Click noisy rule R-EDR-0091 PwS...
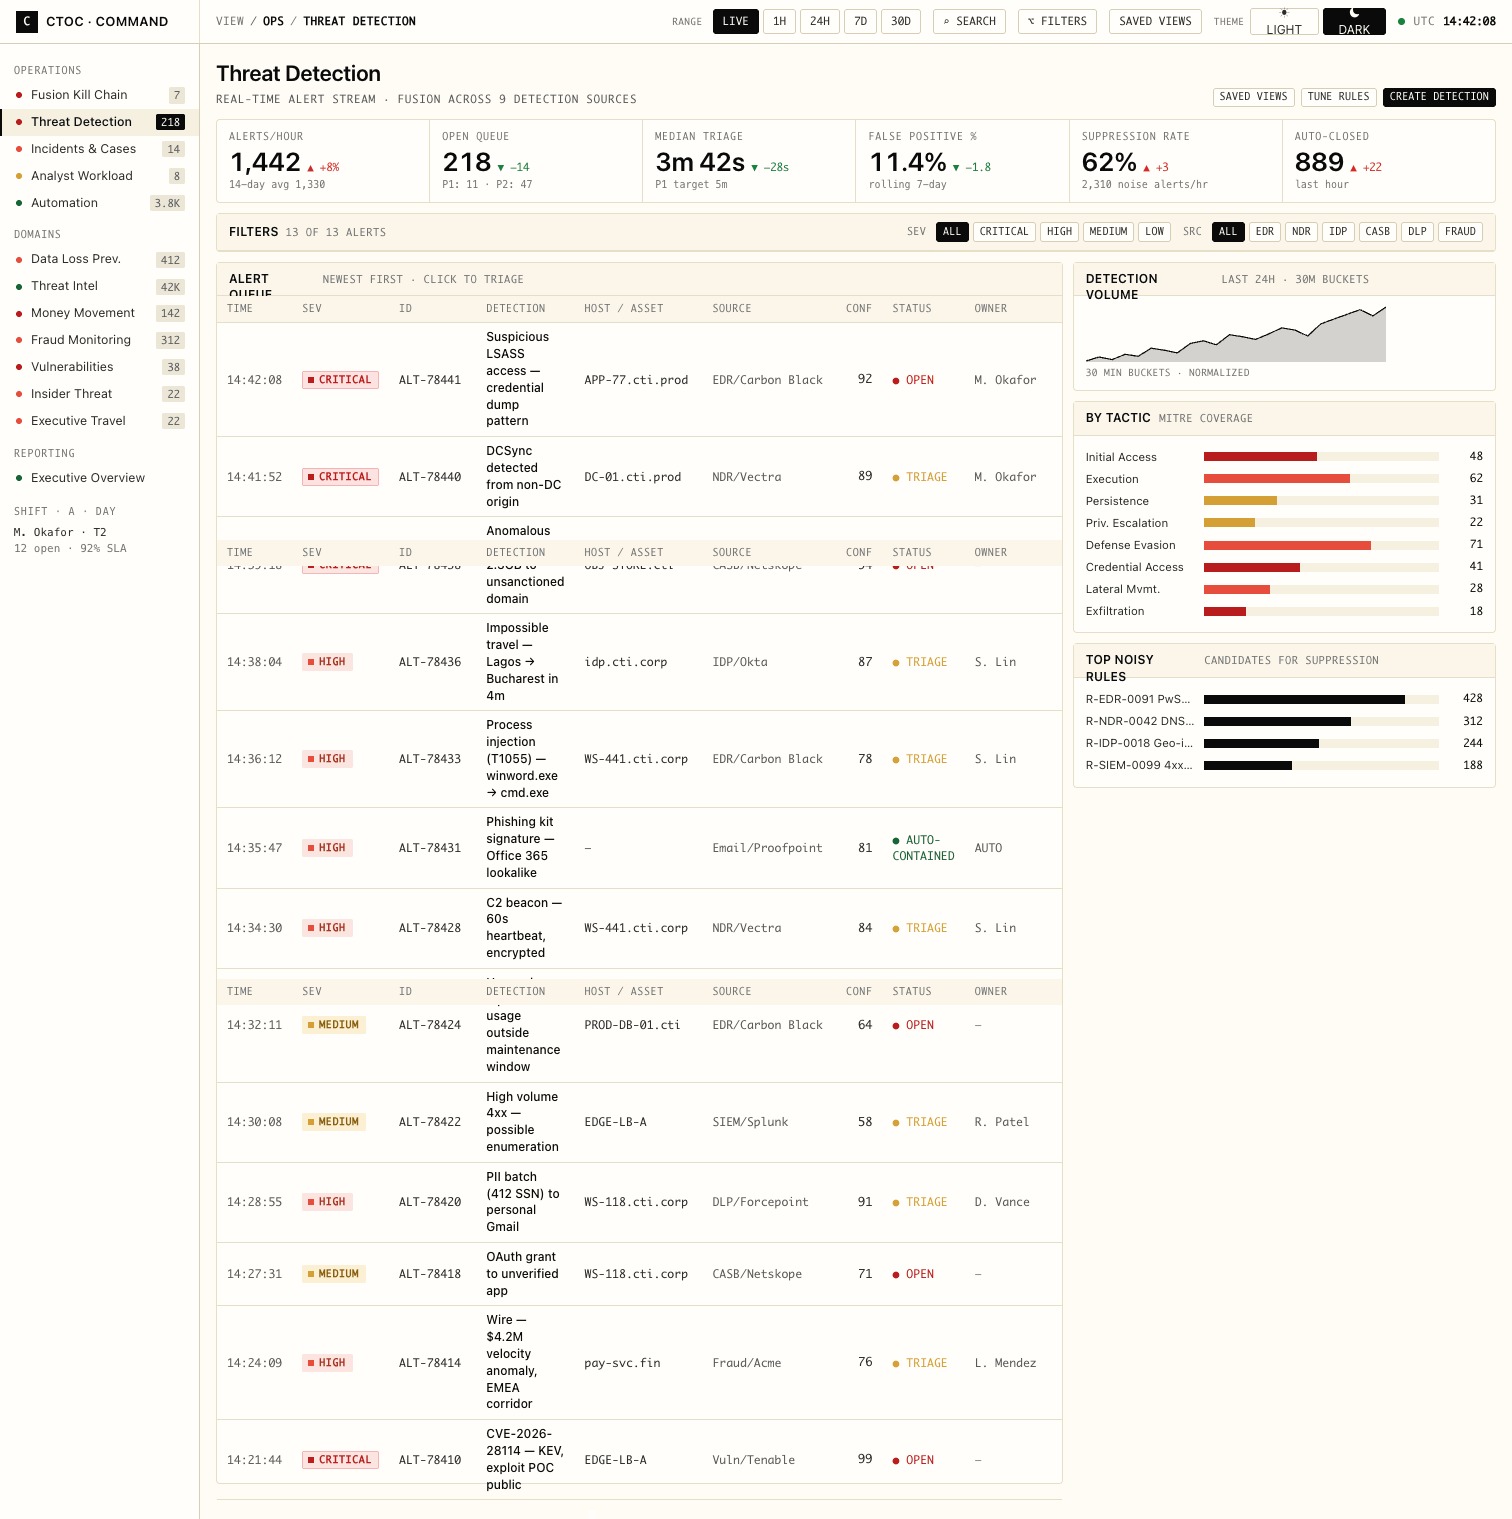 (1284, 699)
